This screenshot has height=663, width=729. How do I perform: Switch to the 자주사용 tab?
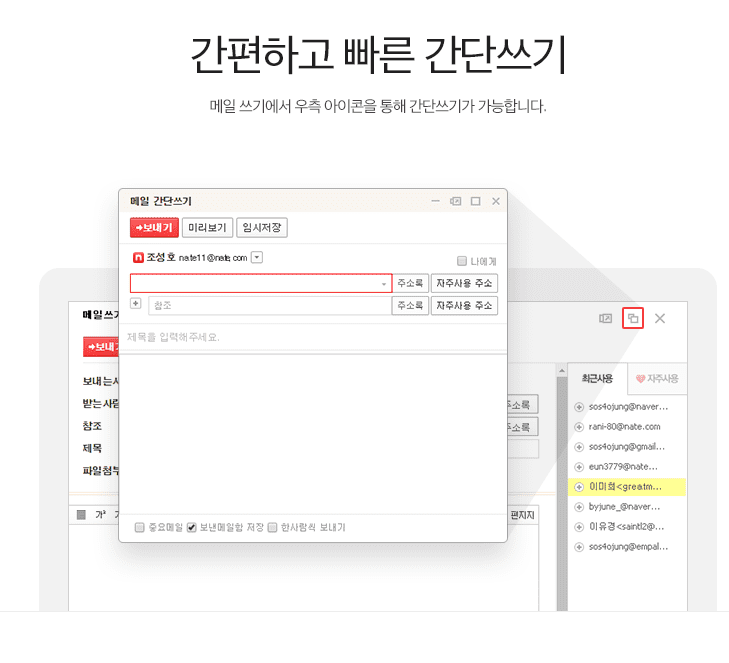point(657,378)
